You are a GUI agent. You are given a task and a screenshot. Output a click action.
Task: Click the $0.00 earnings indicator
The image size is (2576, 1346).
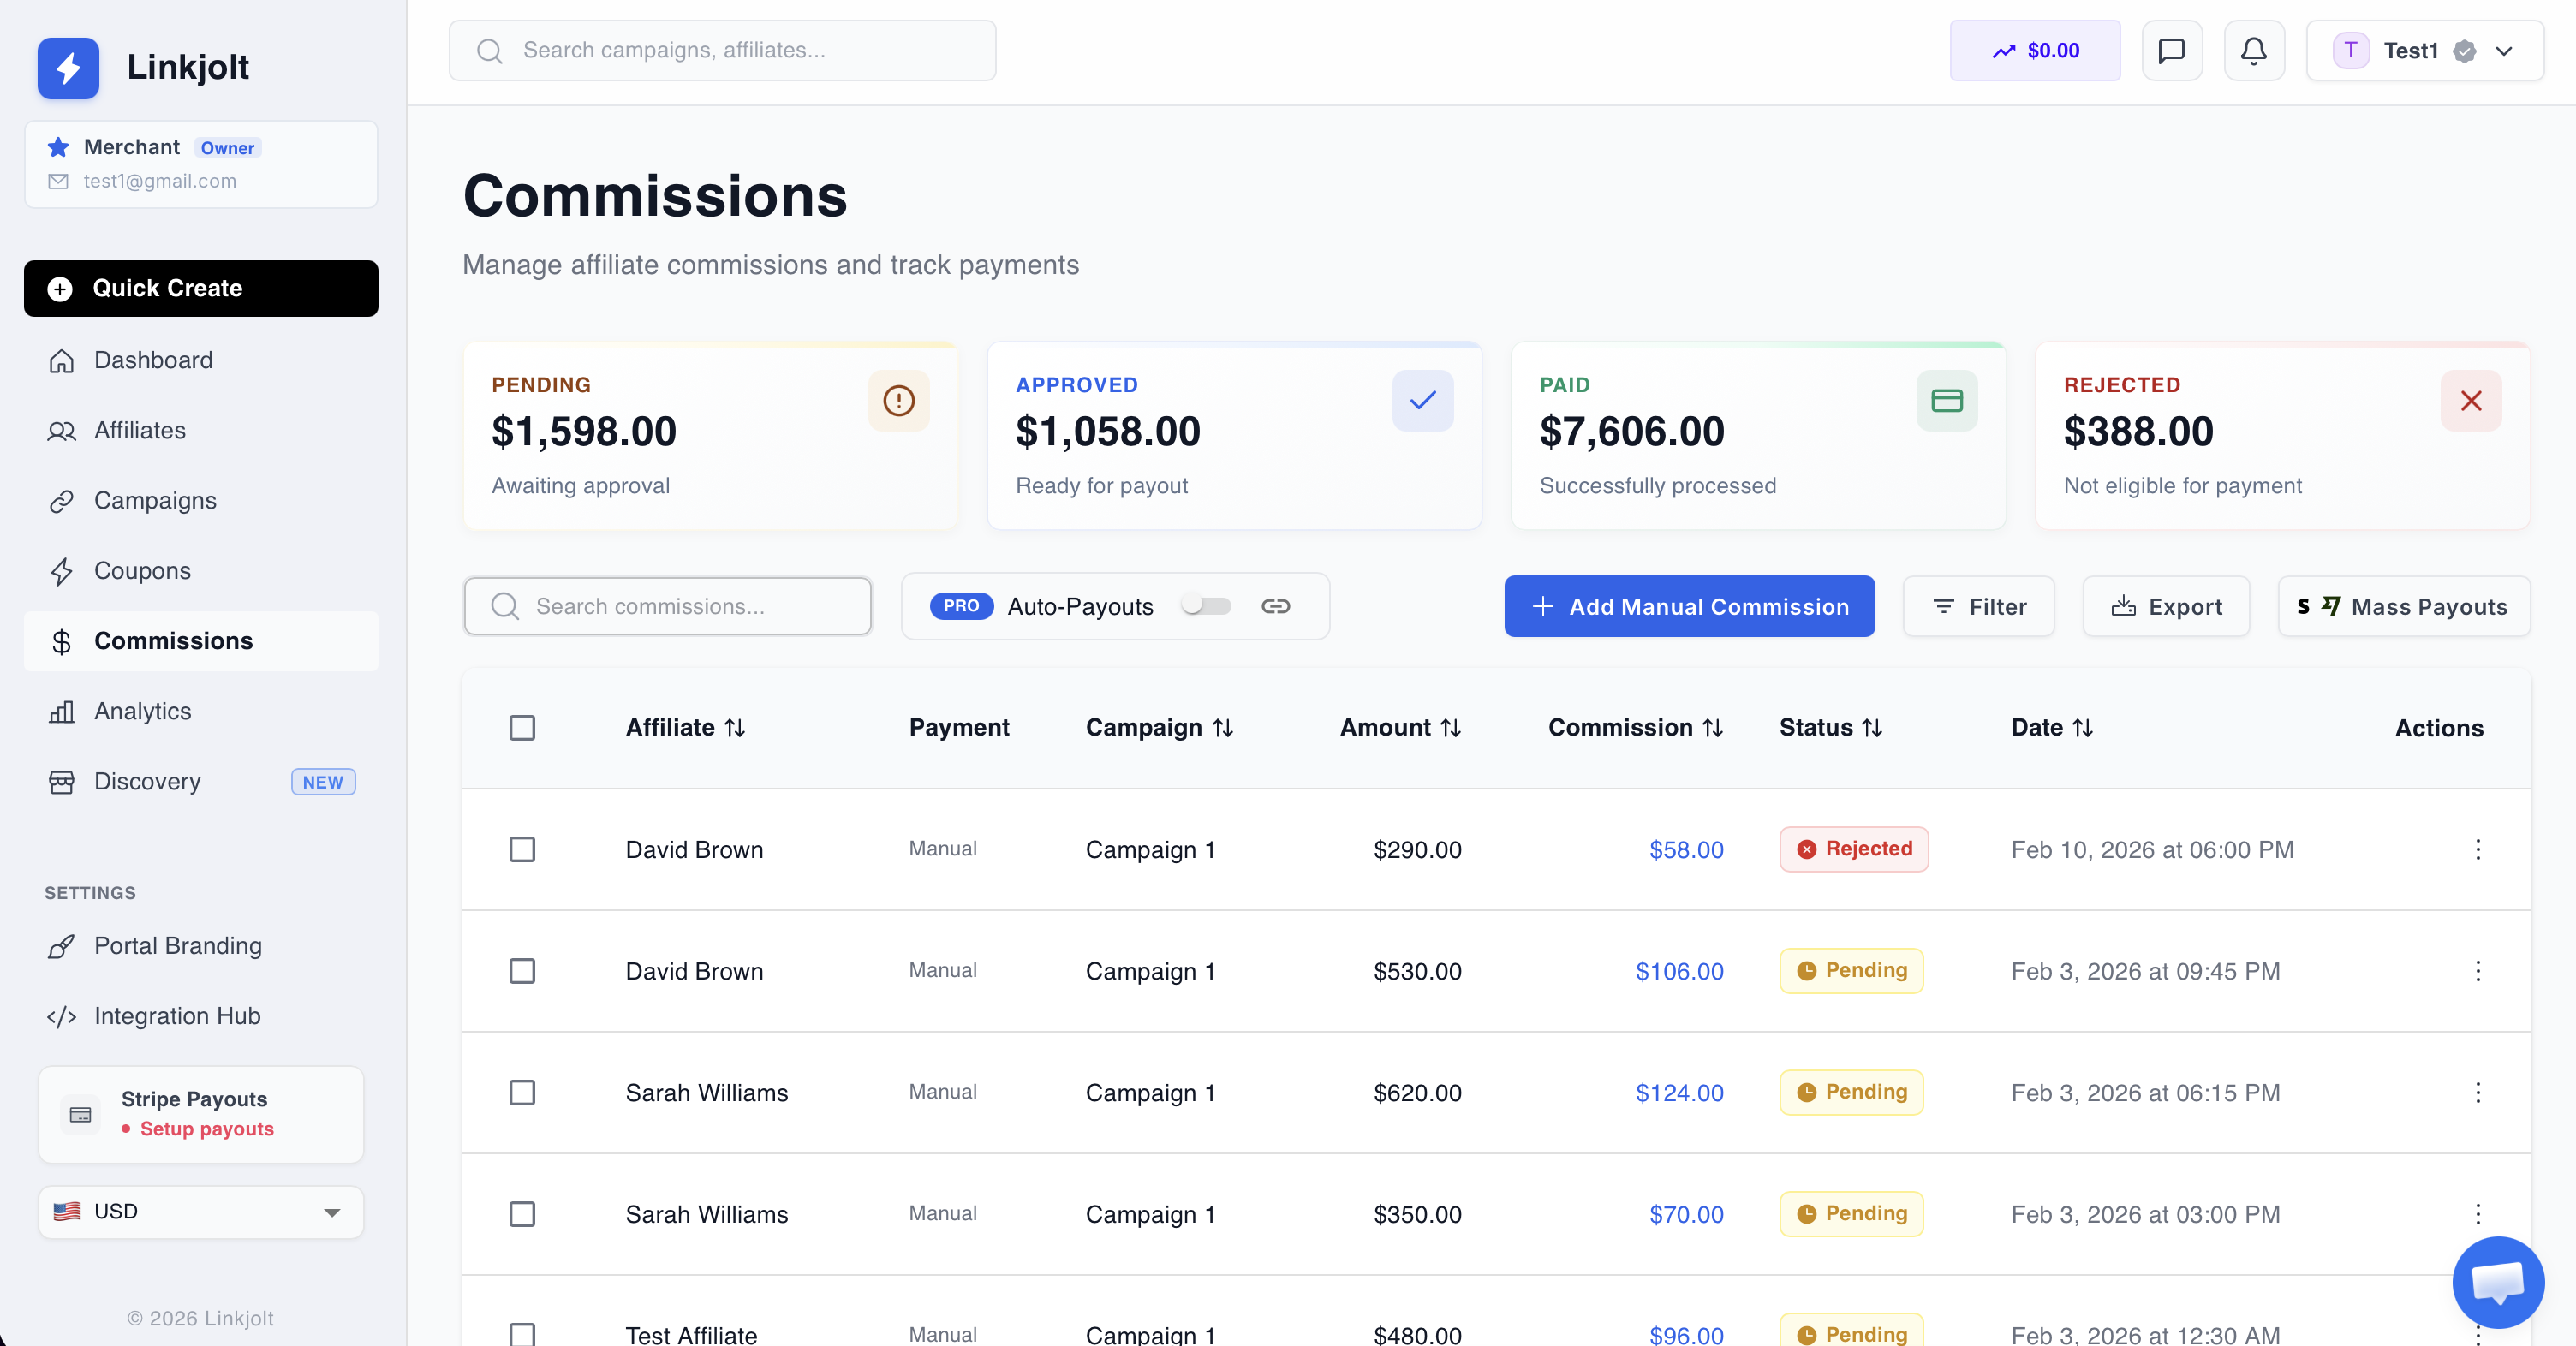coord(2034,50)
